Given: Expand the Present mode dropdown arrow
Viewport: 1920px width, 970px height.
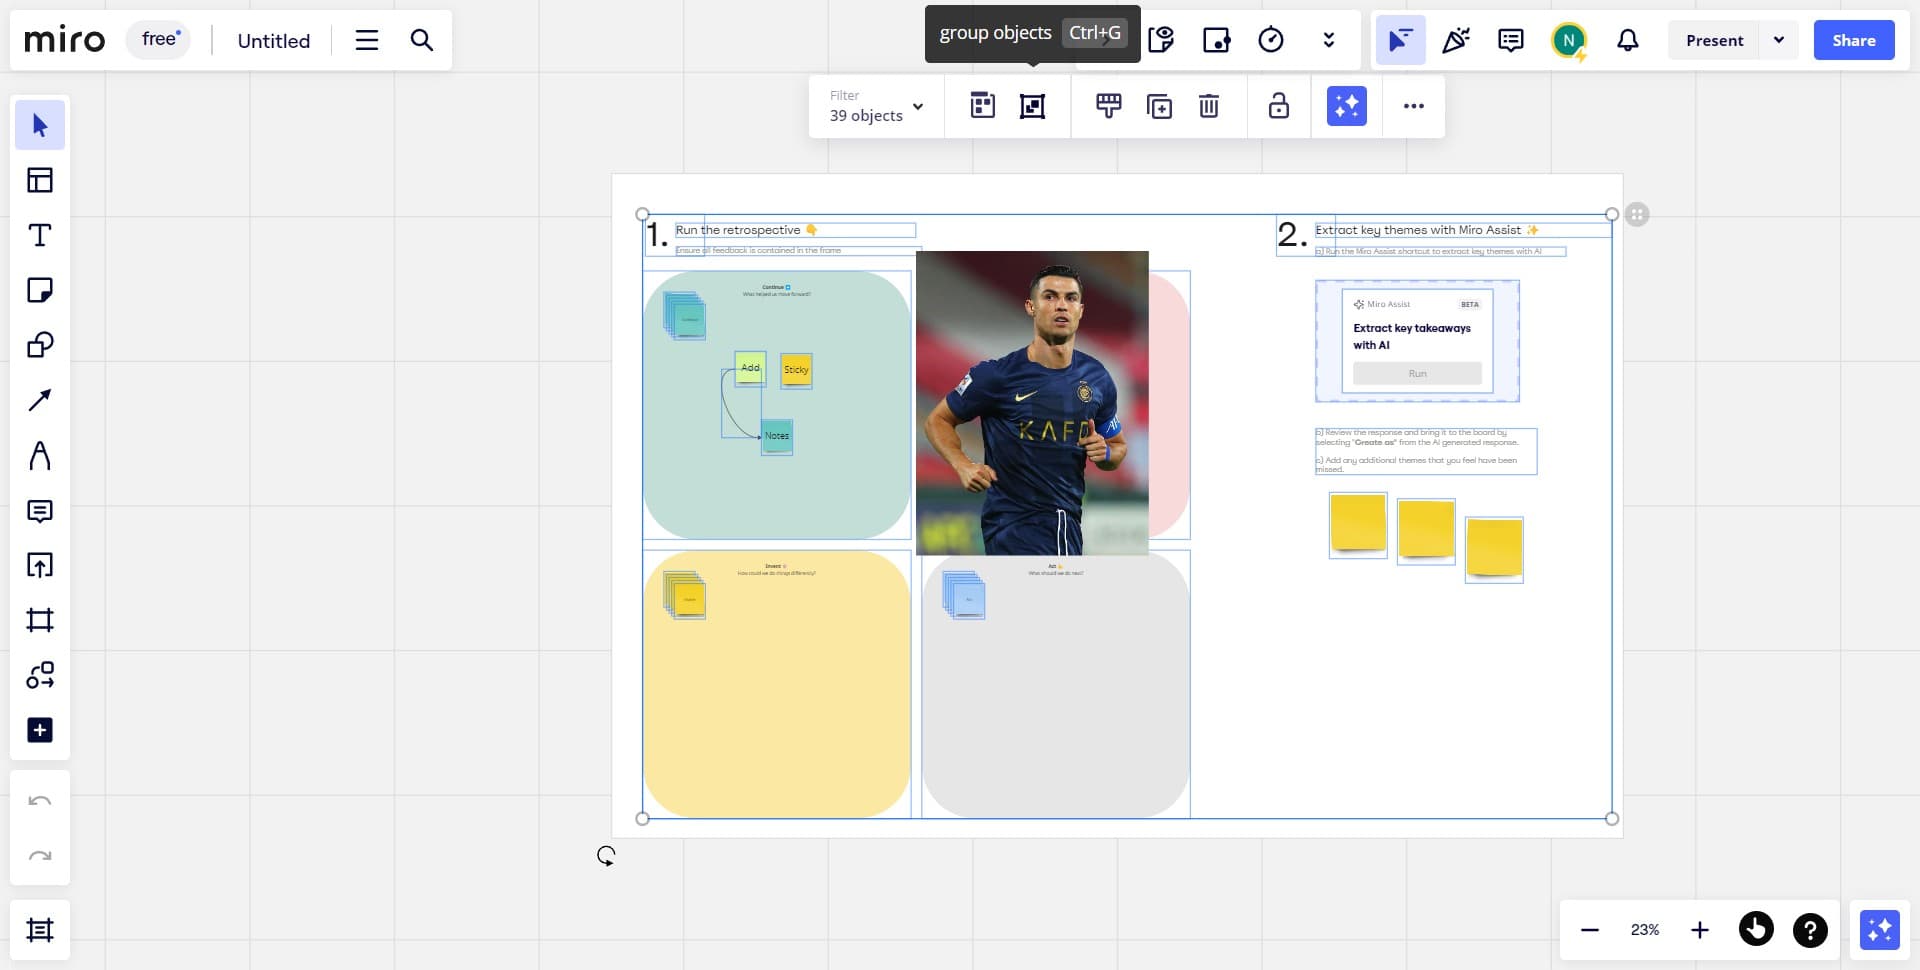Looking at the screenshot, I should [1779, 40].
